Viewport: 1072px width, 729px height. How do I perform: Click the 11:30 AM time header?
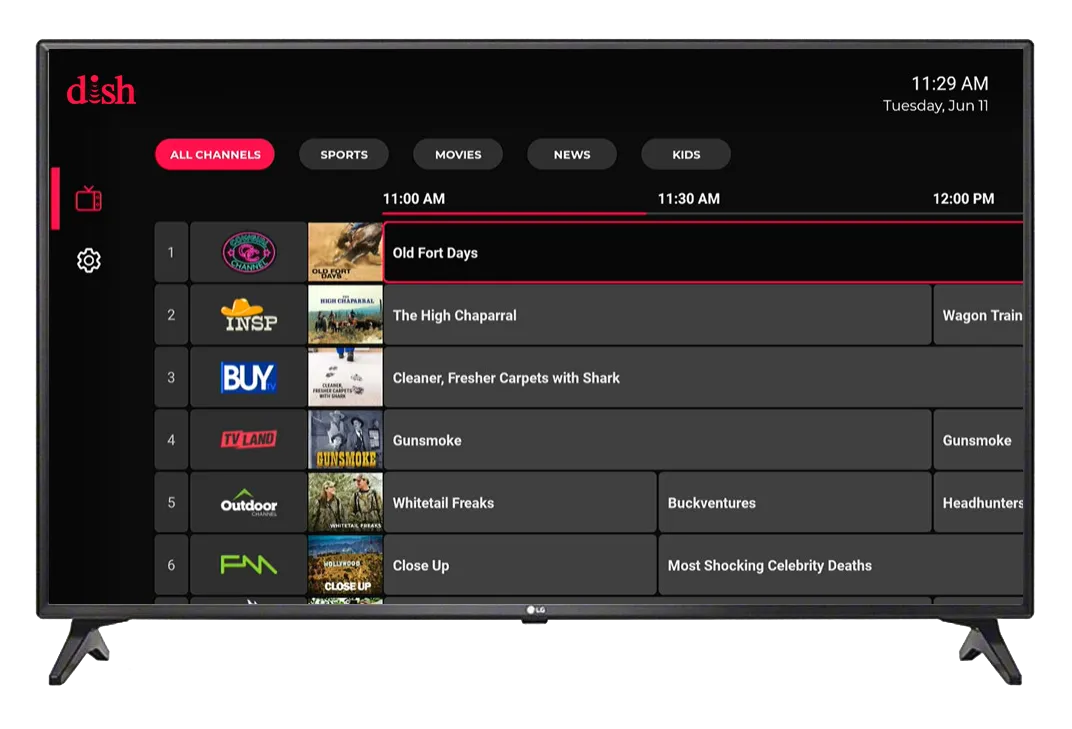[x=688, y=199]
